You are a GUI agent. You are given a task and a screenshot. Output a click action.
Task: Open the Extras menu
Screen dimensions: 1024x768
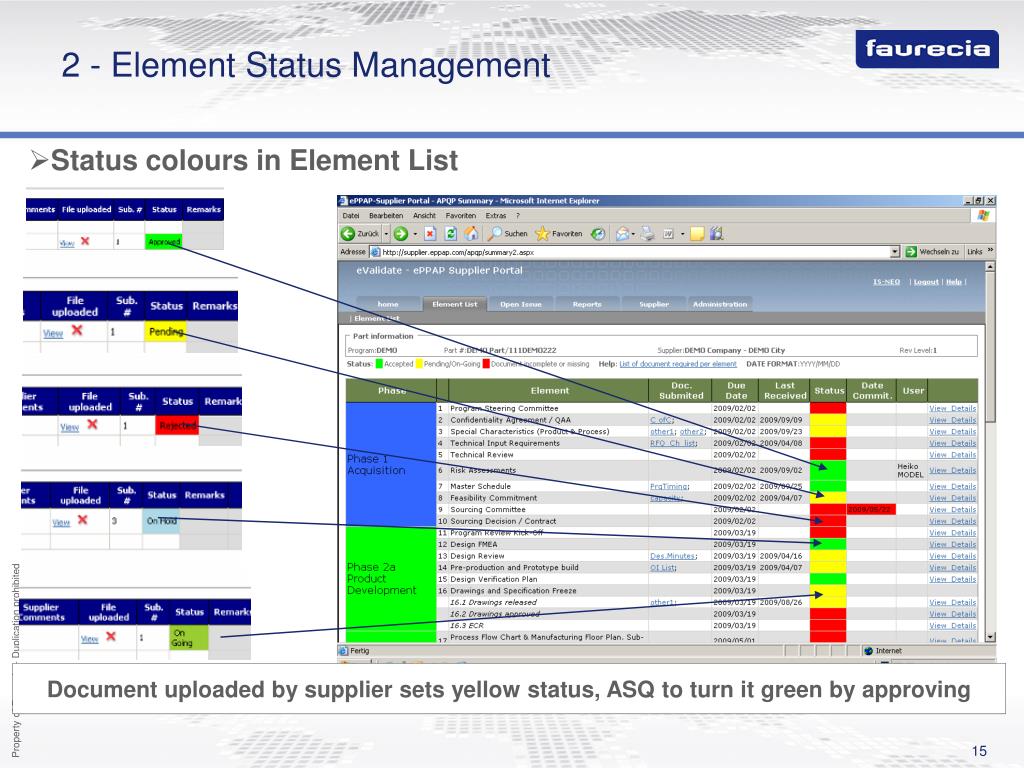point(496,216)
